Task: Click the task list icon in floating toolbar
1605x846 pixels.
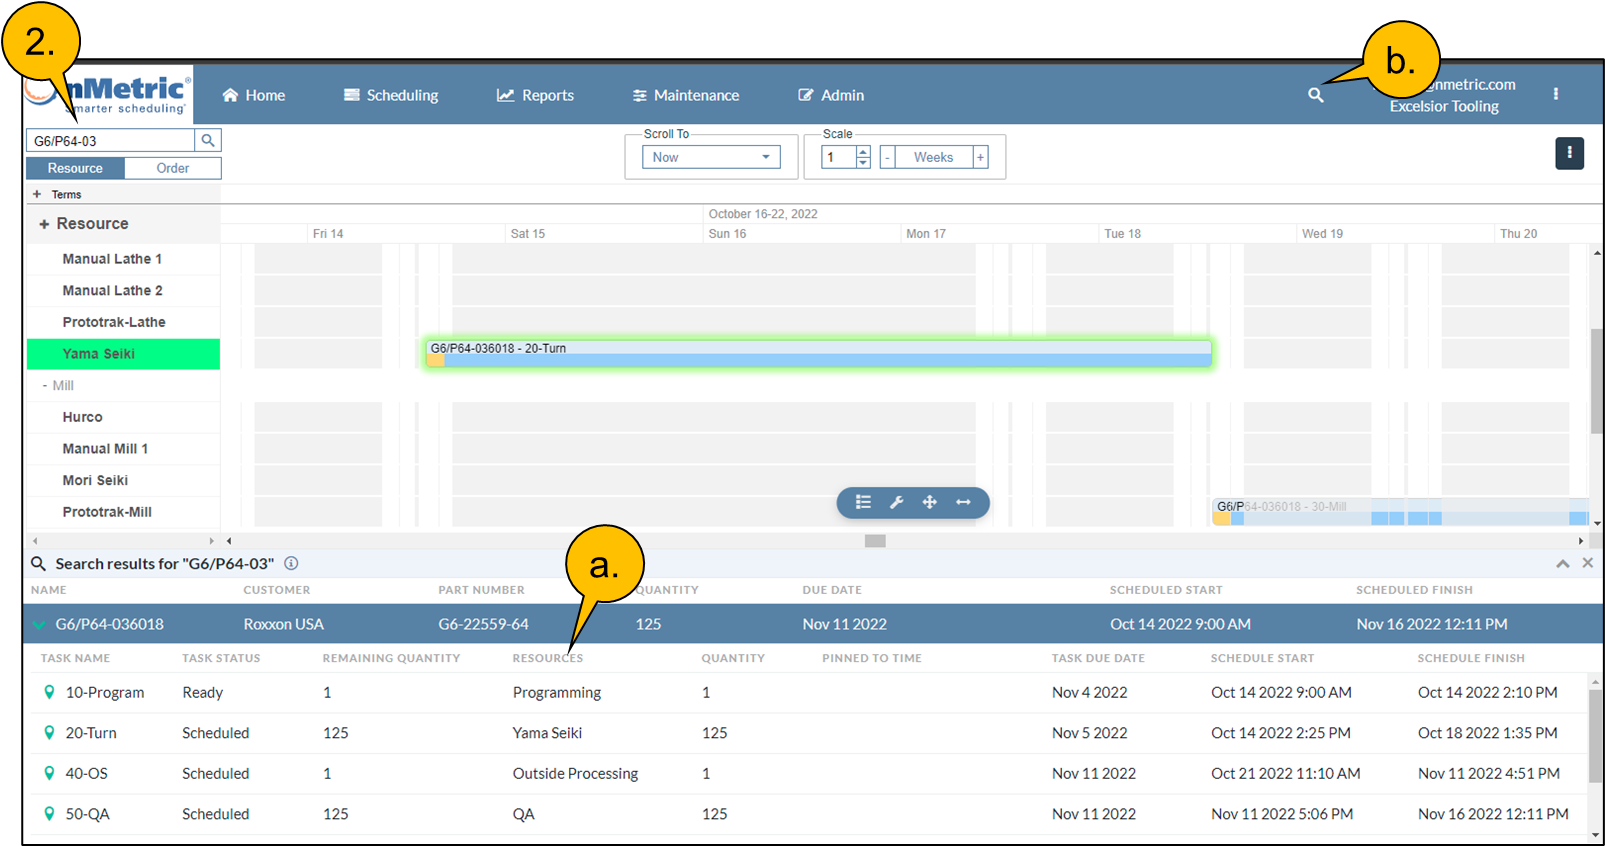Action: pyautogui.click(x=863, y=502)
